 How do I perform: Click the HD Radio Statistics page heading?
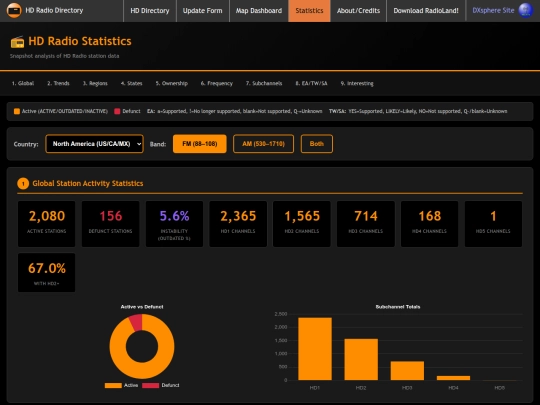point(80,41)
